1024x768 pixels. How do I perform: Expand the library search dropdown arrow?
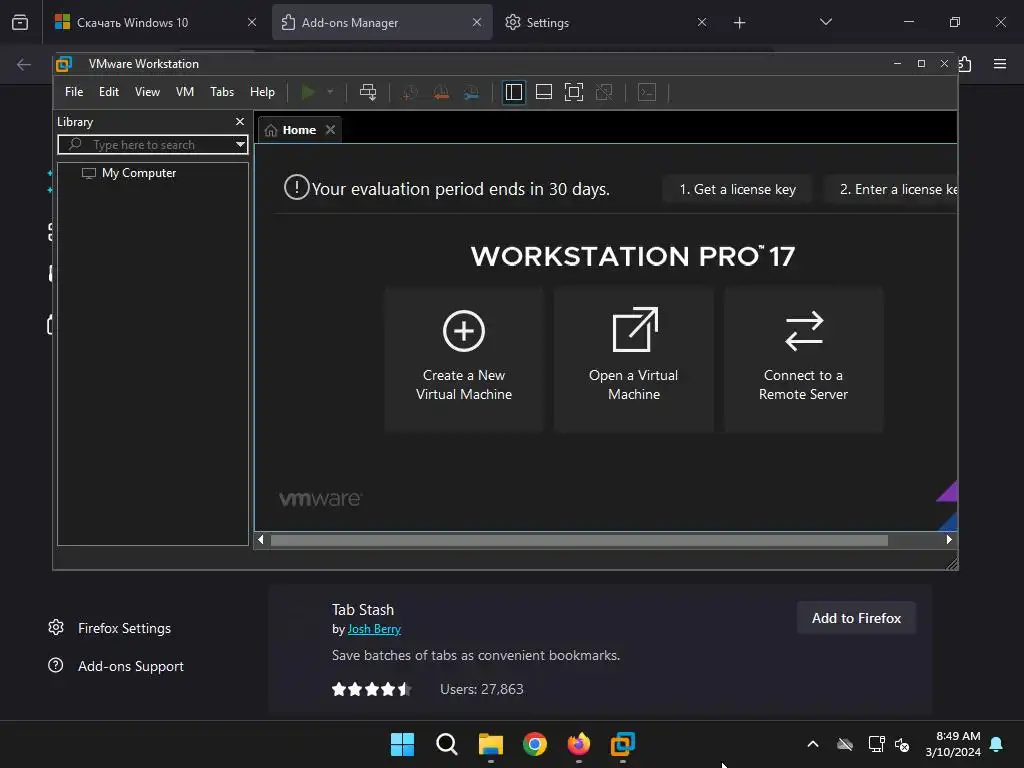240,144
